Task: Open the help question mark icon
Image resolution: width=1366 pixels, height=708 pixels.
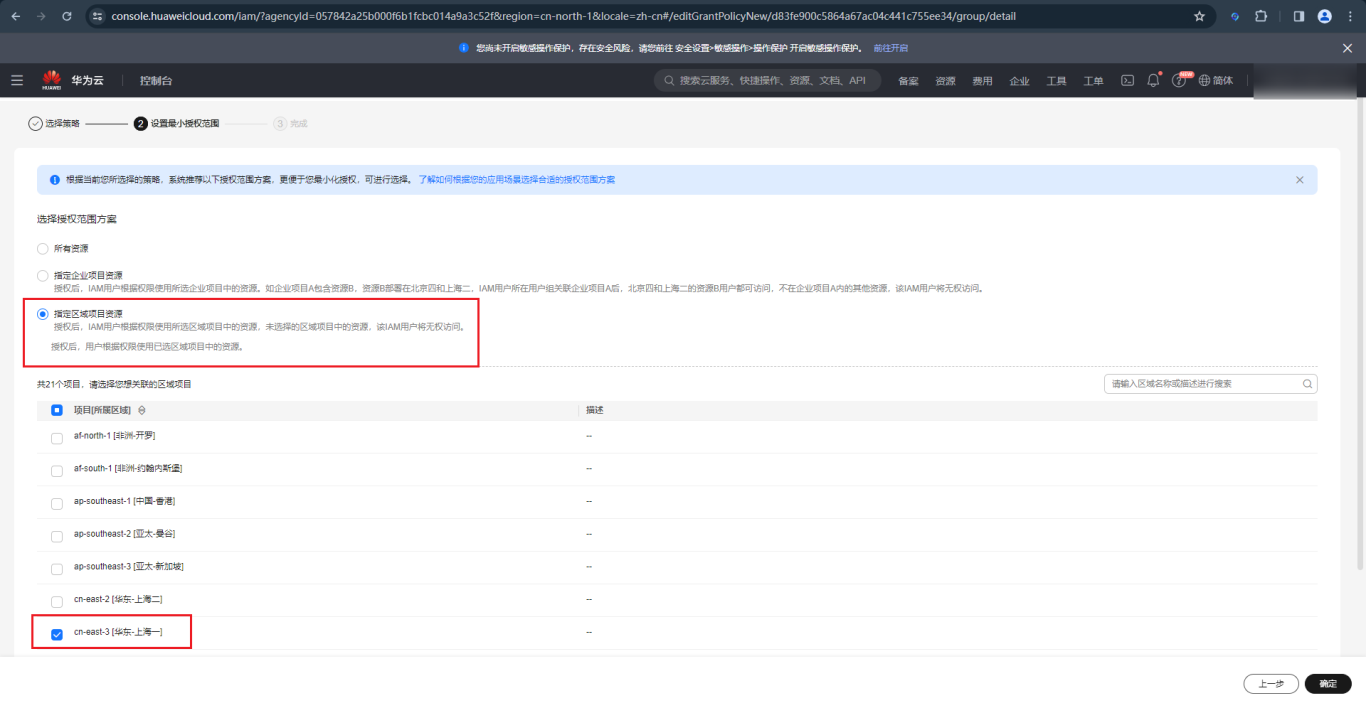Action: (1179, 81)
